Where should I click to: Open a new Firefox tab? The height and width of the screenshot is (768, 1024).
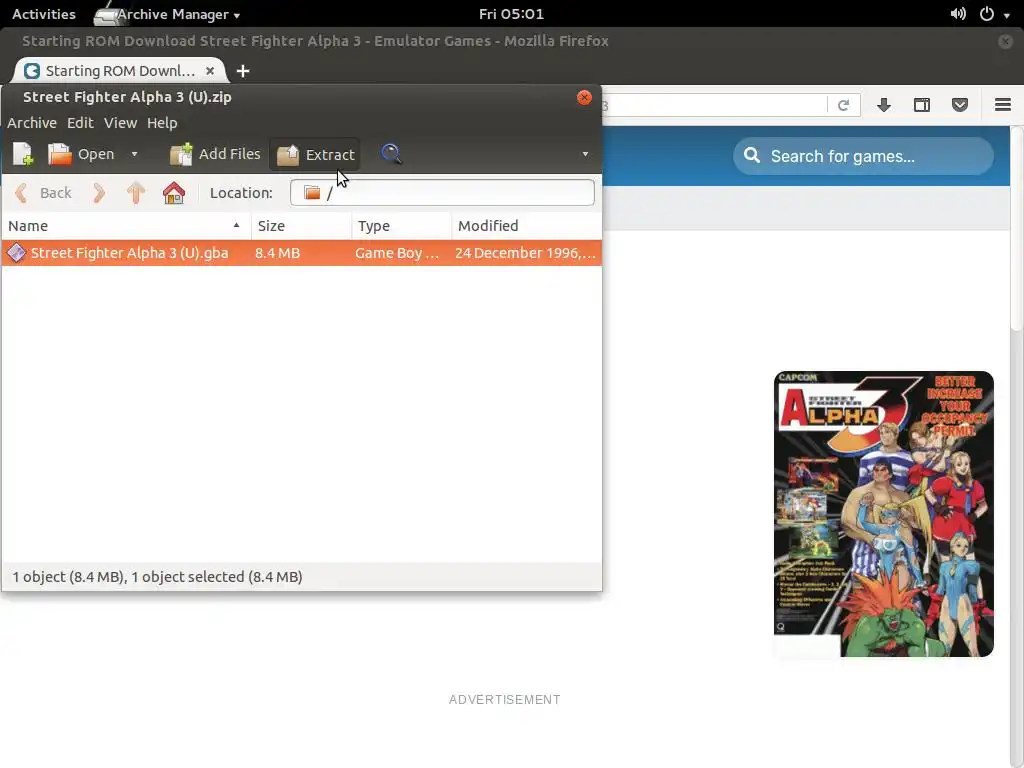pos(243,71)
